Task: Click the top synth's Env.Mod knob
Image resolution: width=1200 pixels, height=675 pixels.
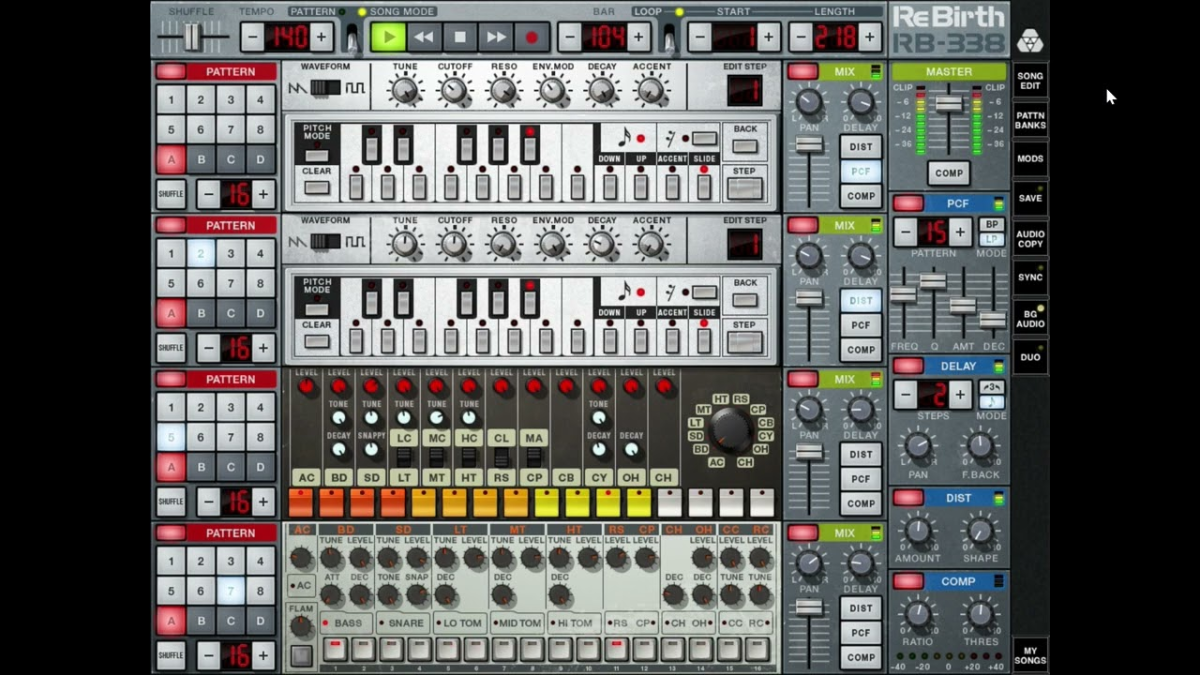Action: click(x=552, y=91)
